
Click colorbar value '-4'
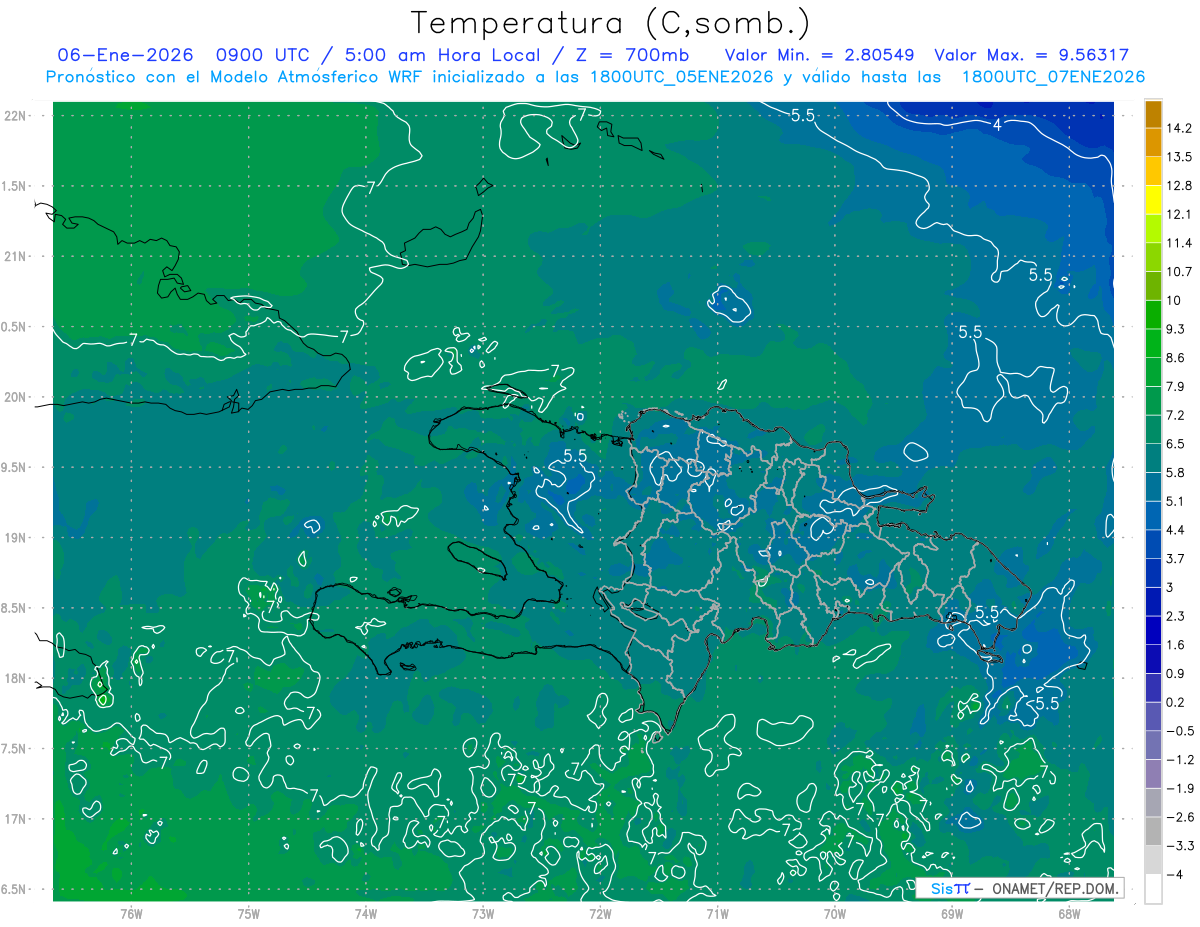(x=1176, y=875)
